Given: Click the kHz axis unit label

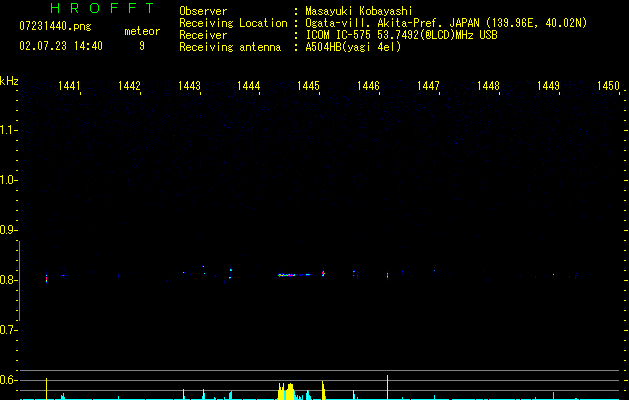Looking at the screenshot, I should [9, 81].
